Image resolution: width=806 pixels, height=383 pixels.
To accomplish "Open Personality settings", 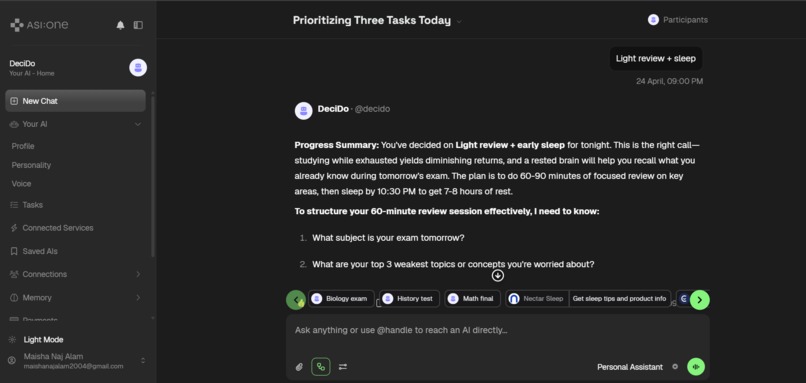I will click(31, 165).
